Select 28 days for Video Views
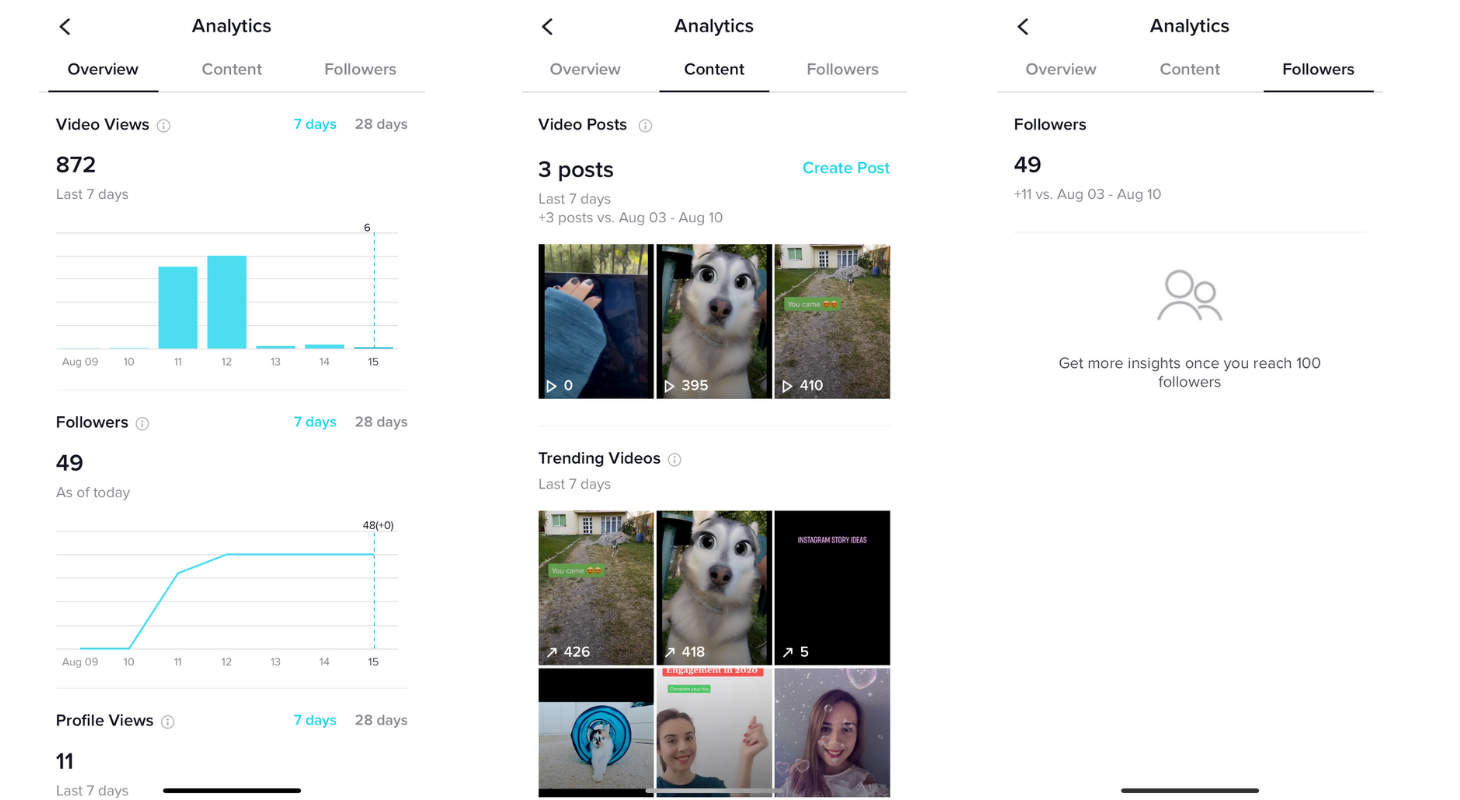The height and width of the screenshot is (800, 1460). (381, 124)
